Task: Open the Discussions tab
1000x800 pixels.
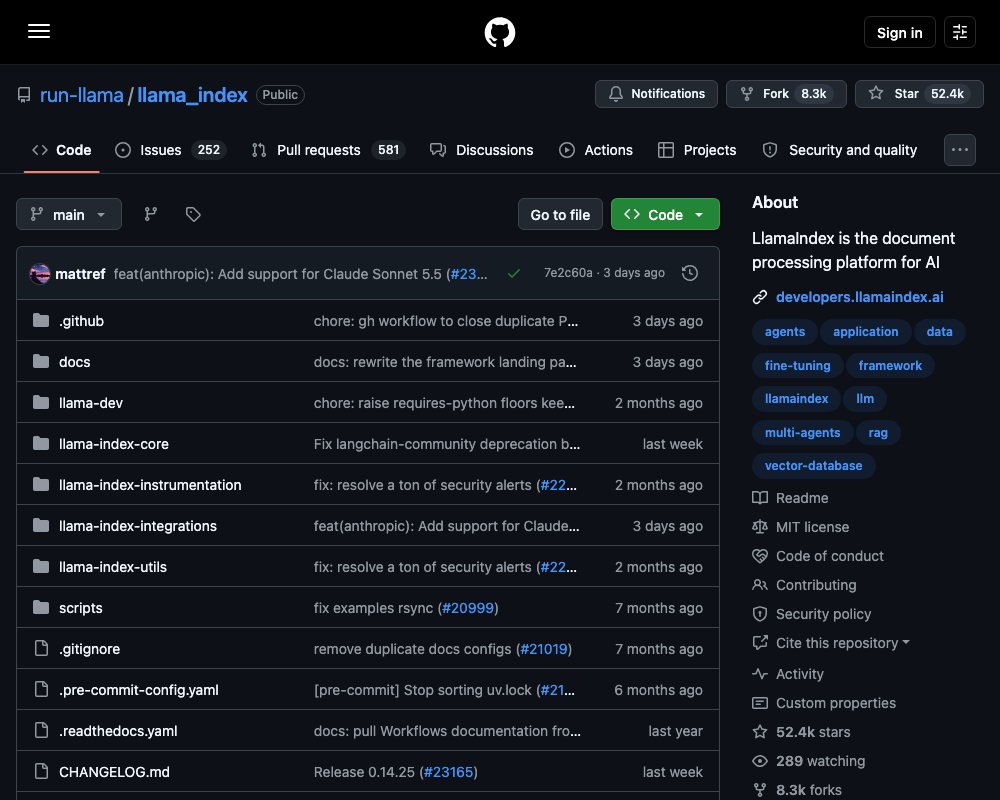Action: point(482,150)
